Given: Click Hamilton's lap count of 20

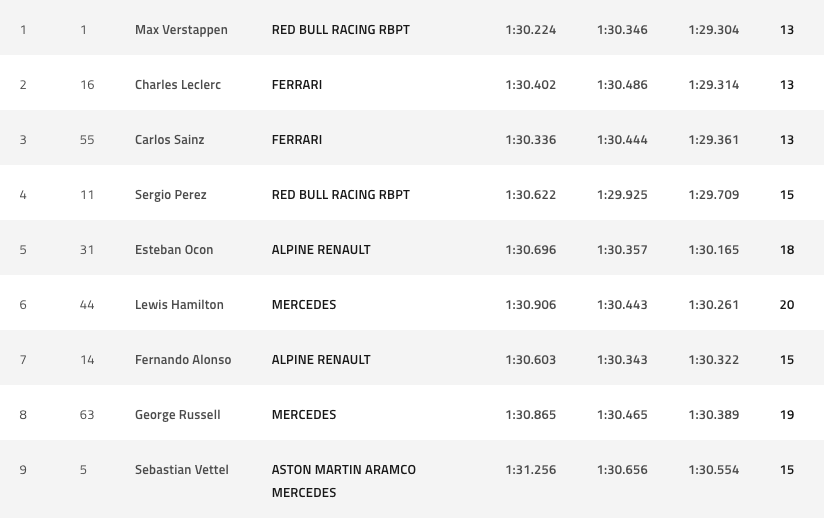Looking at the screenshot, I should click(787, 305).
